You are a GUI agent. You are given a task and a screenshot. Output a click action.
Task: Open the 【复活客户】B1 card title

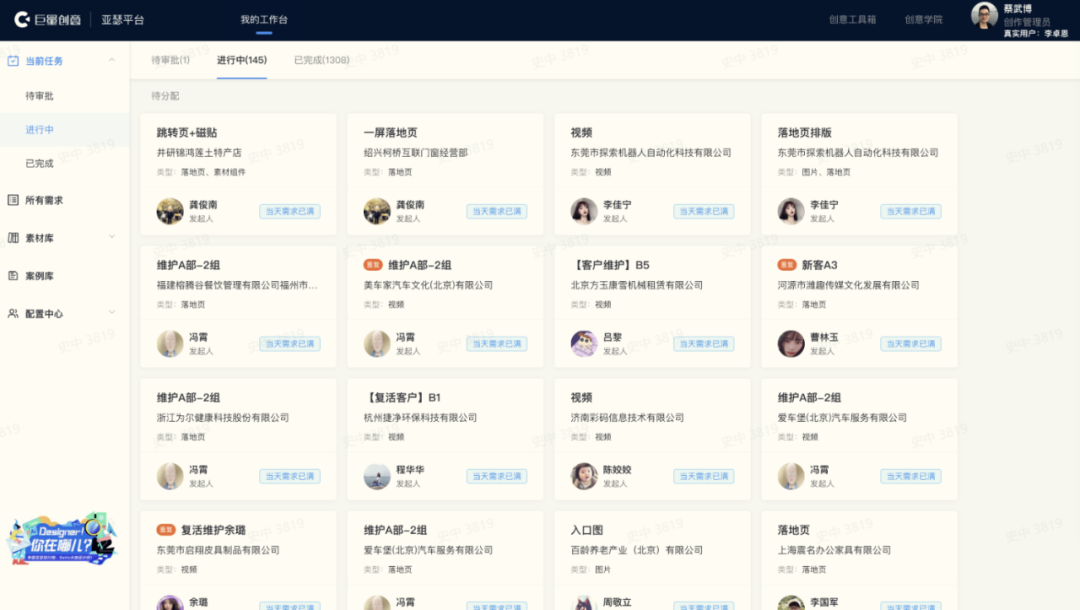402,397
